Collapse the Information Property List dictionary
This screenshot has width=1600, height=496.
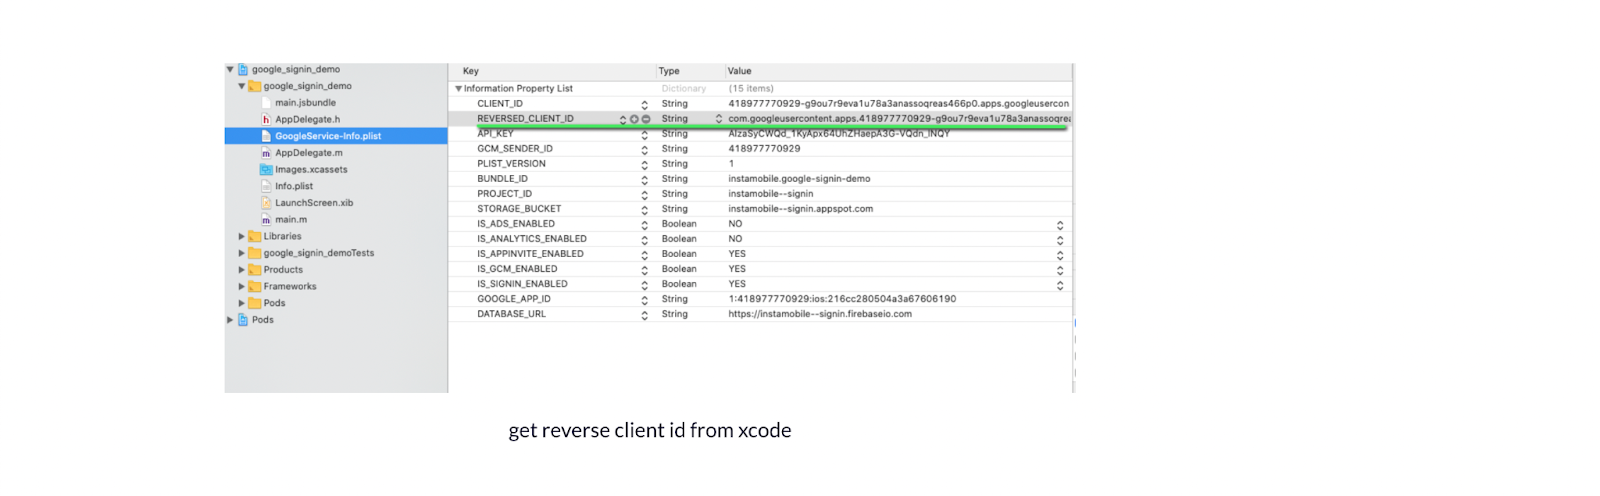(x=458, y=89)
